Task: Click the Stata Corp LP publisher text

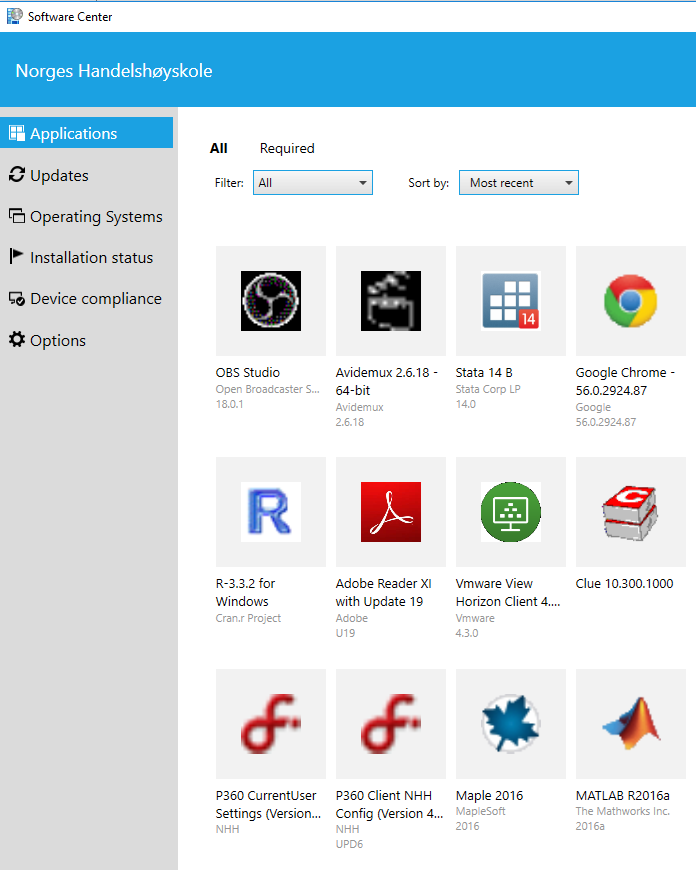Action: click(488, 389)
